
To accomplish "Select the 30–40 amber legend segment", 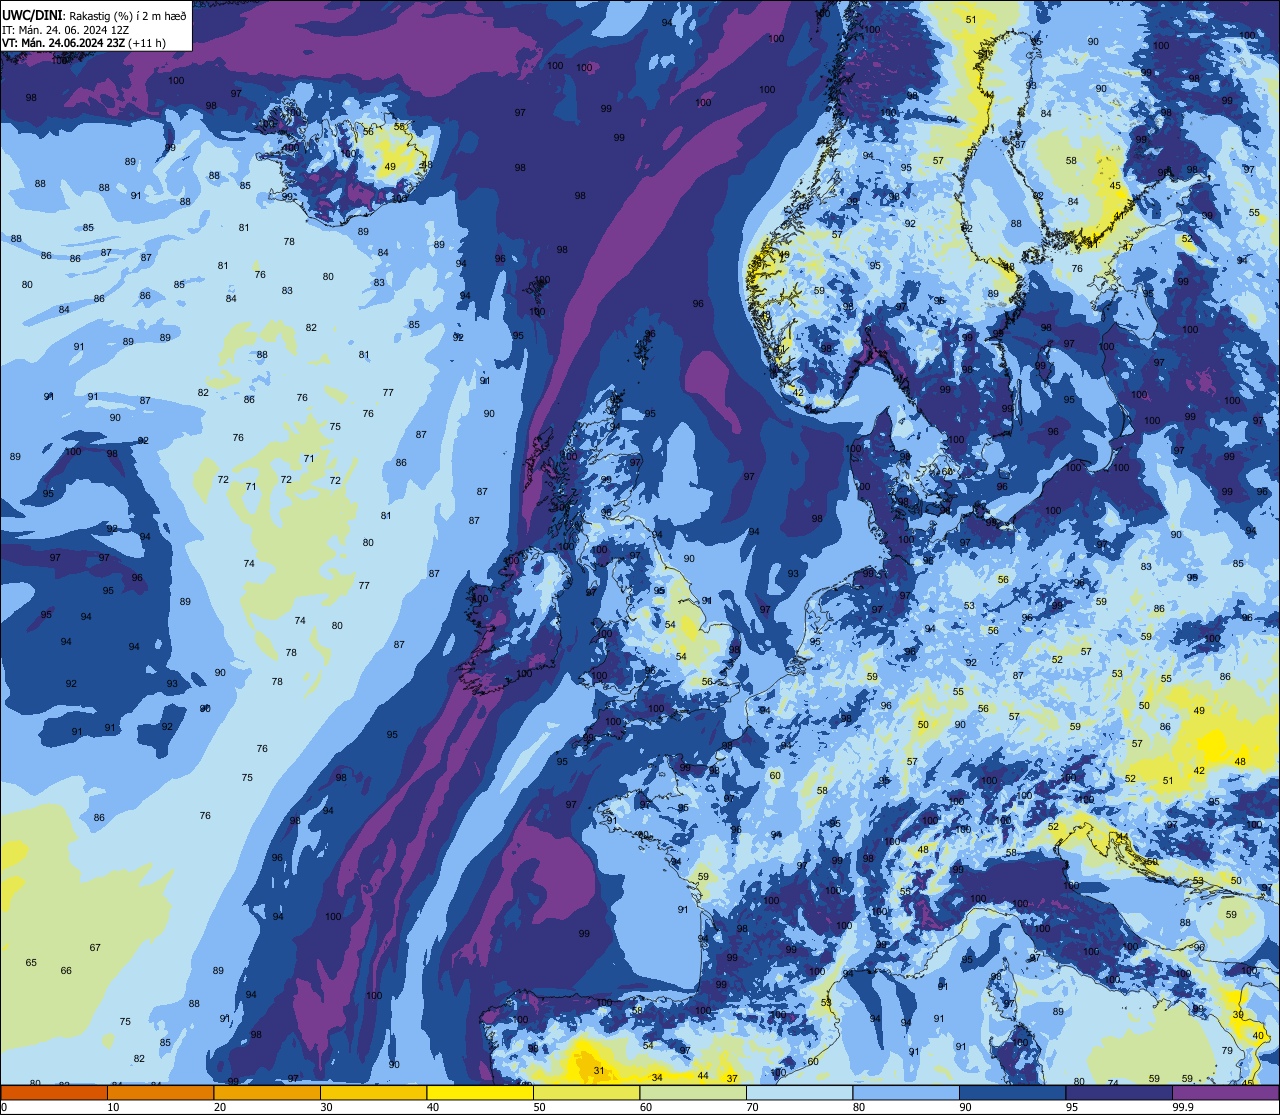I will click(x=373, y=1093).
